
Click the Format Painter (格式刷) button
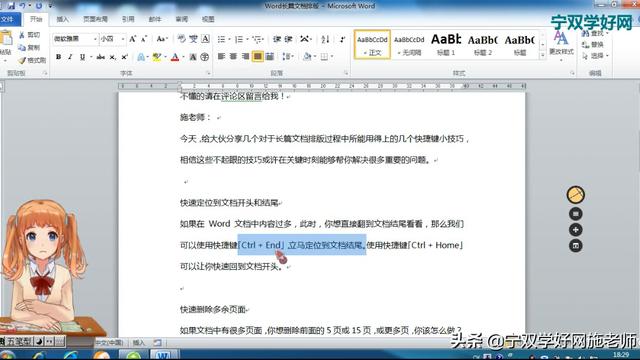click(32, 60)
